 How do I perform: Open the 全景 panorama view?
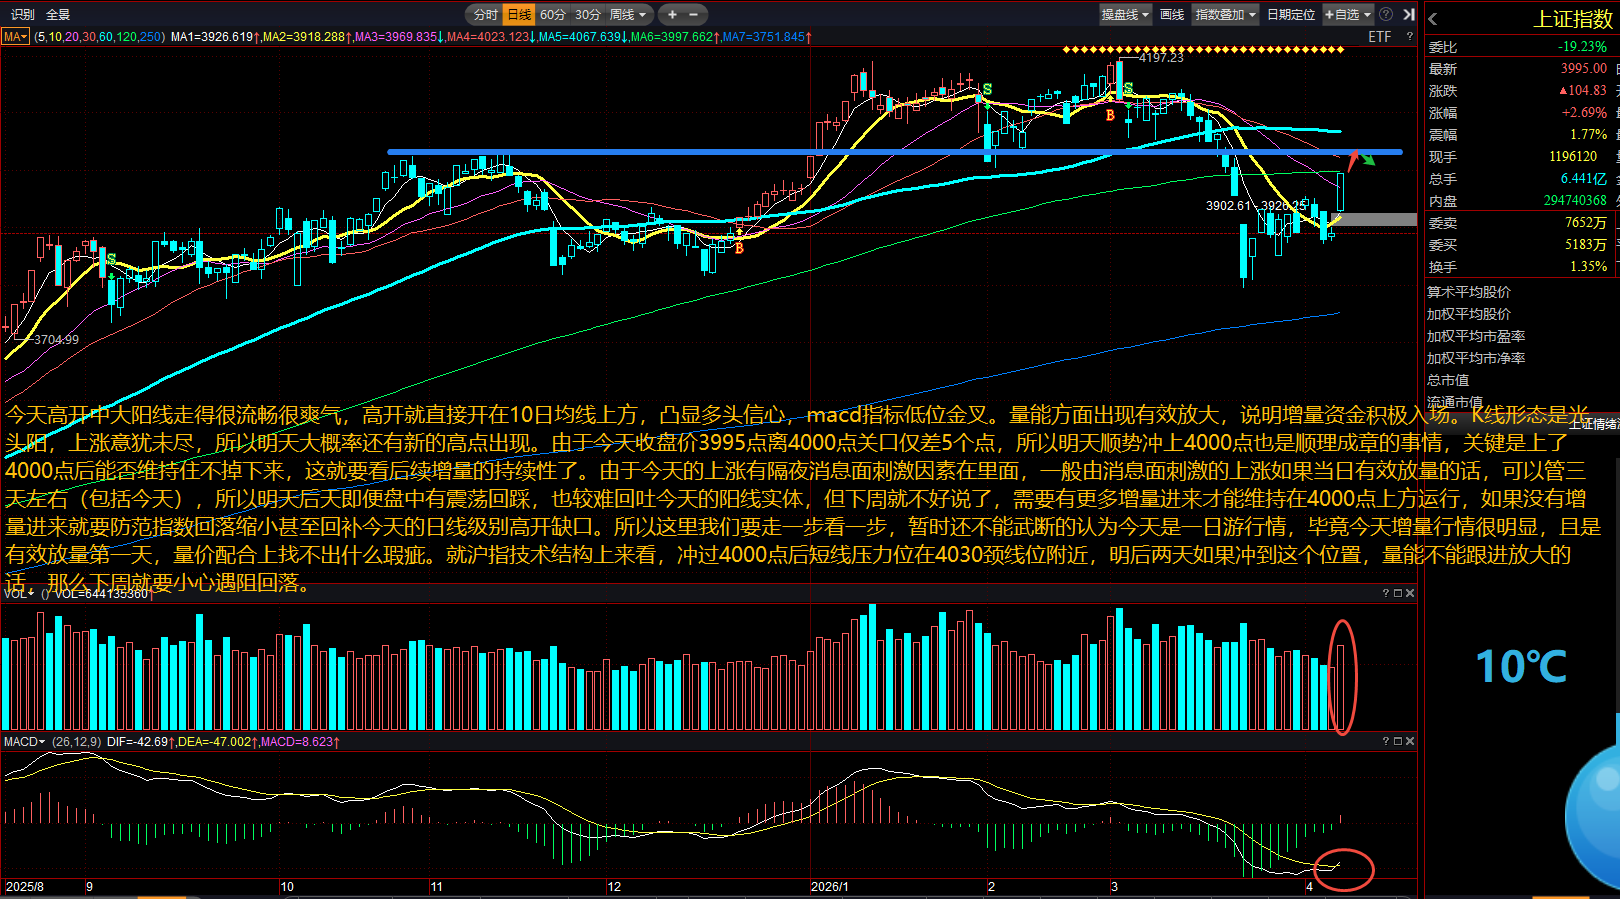58,14
